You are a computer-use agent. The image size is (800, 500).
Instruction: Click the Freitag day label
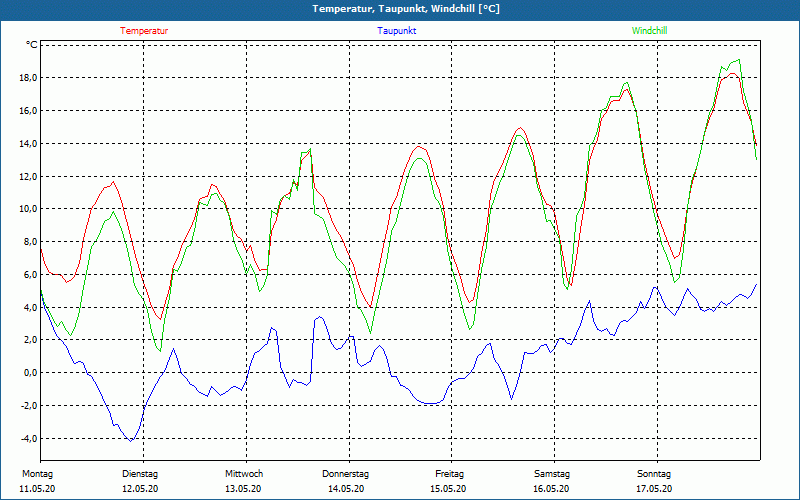[x=450, y=474]
